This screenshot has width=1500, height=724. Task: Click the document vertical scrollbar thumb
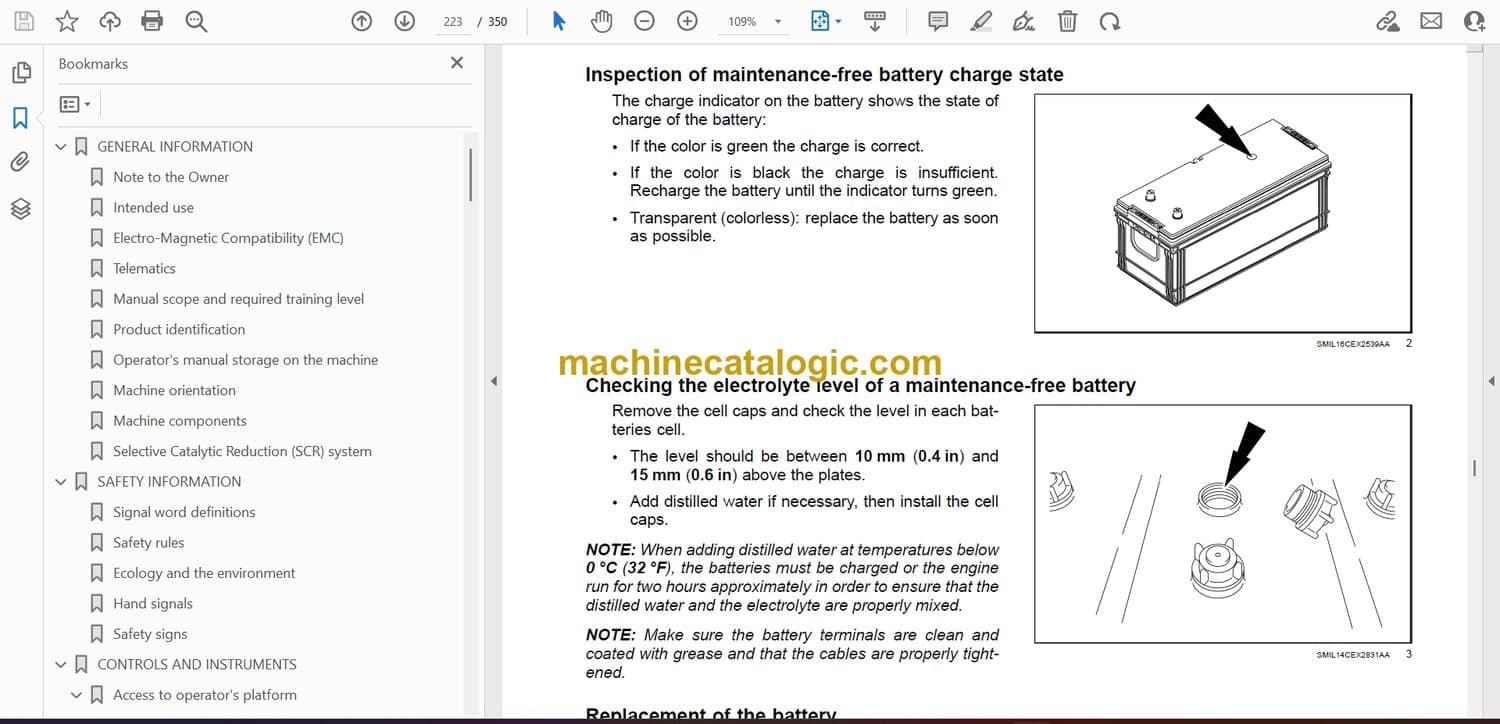(1474, 468)
